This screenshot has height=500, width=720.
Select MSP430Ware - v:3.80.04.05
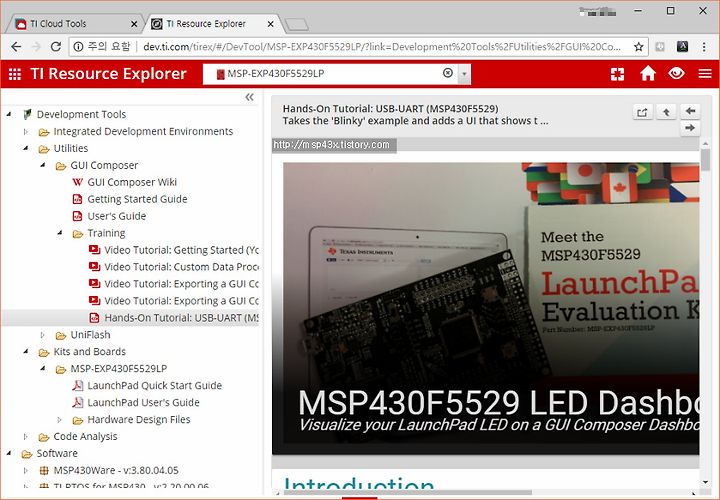click(x=116, y=470)
